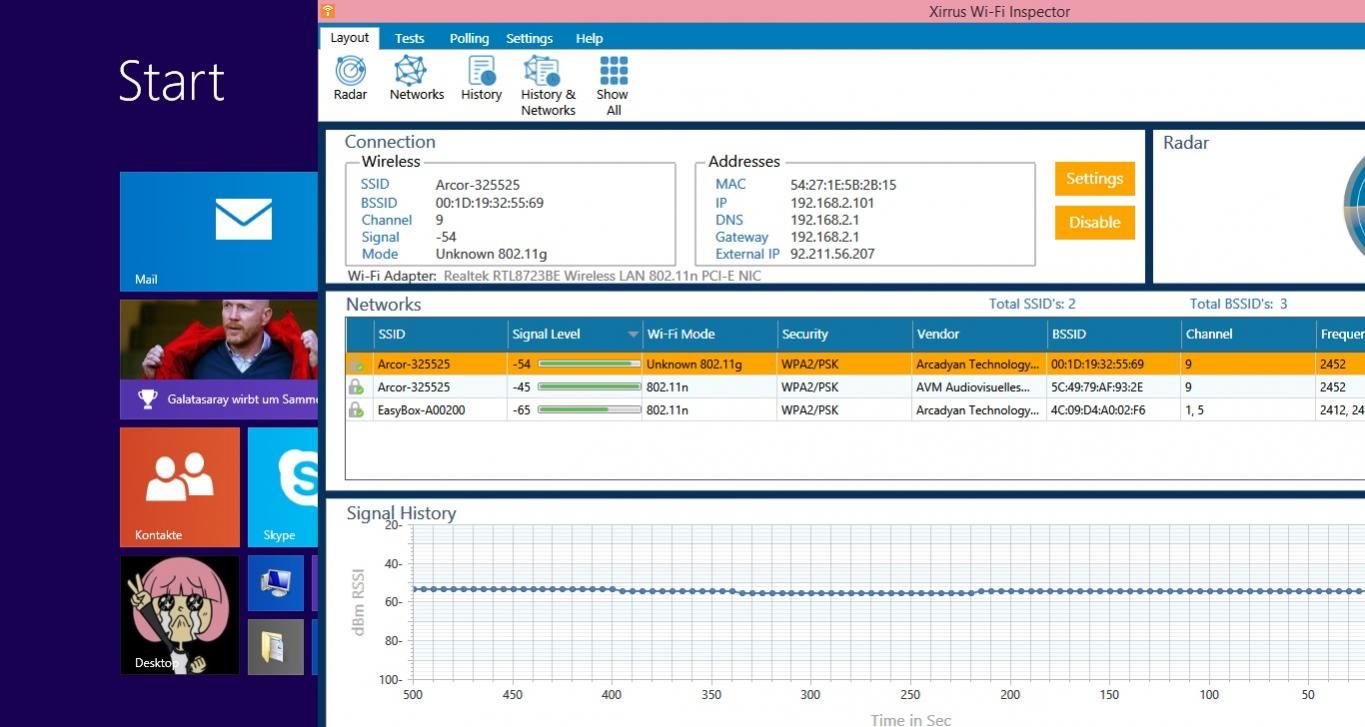Click the connection SSID value Arcor-325525
Viewport: 1365px width, 727px height.
[x=477, y=185]
